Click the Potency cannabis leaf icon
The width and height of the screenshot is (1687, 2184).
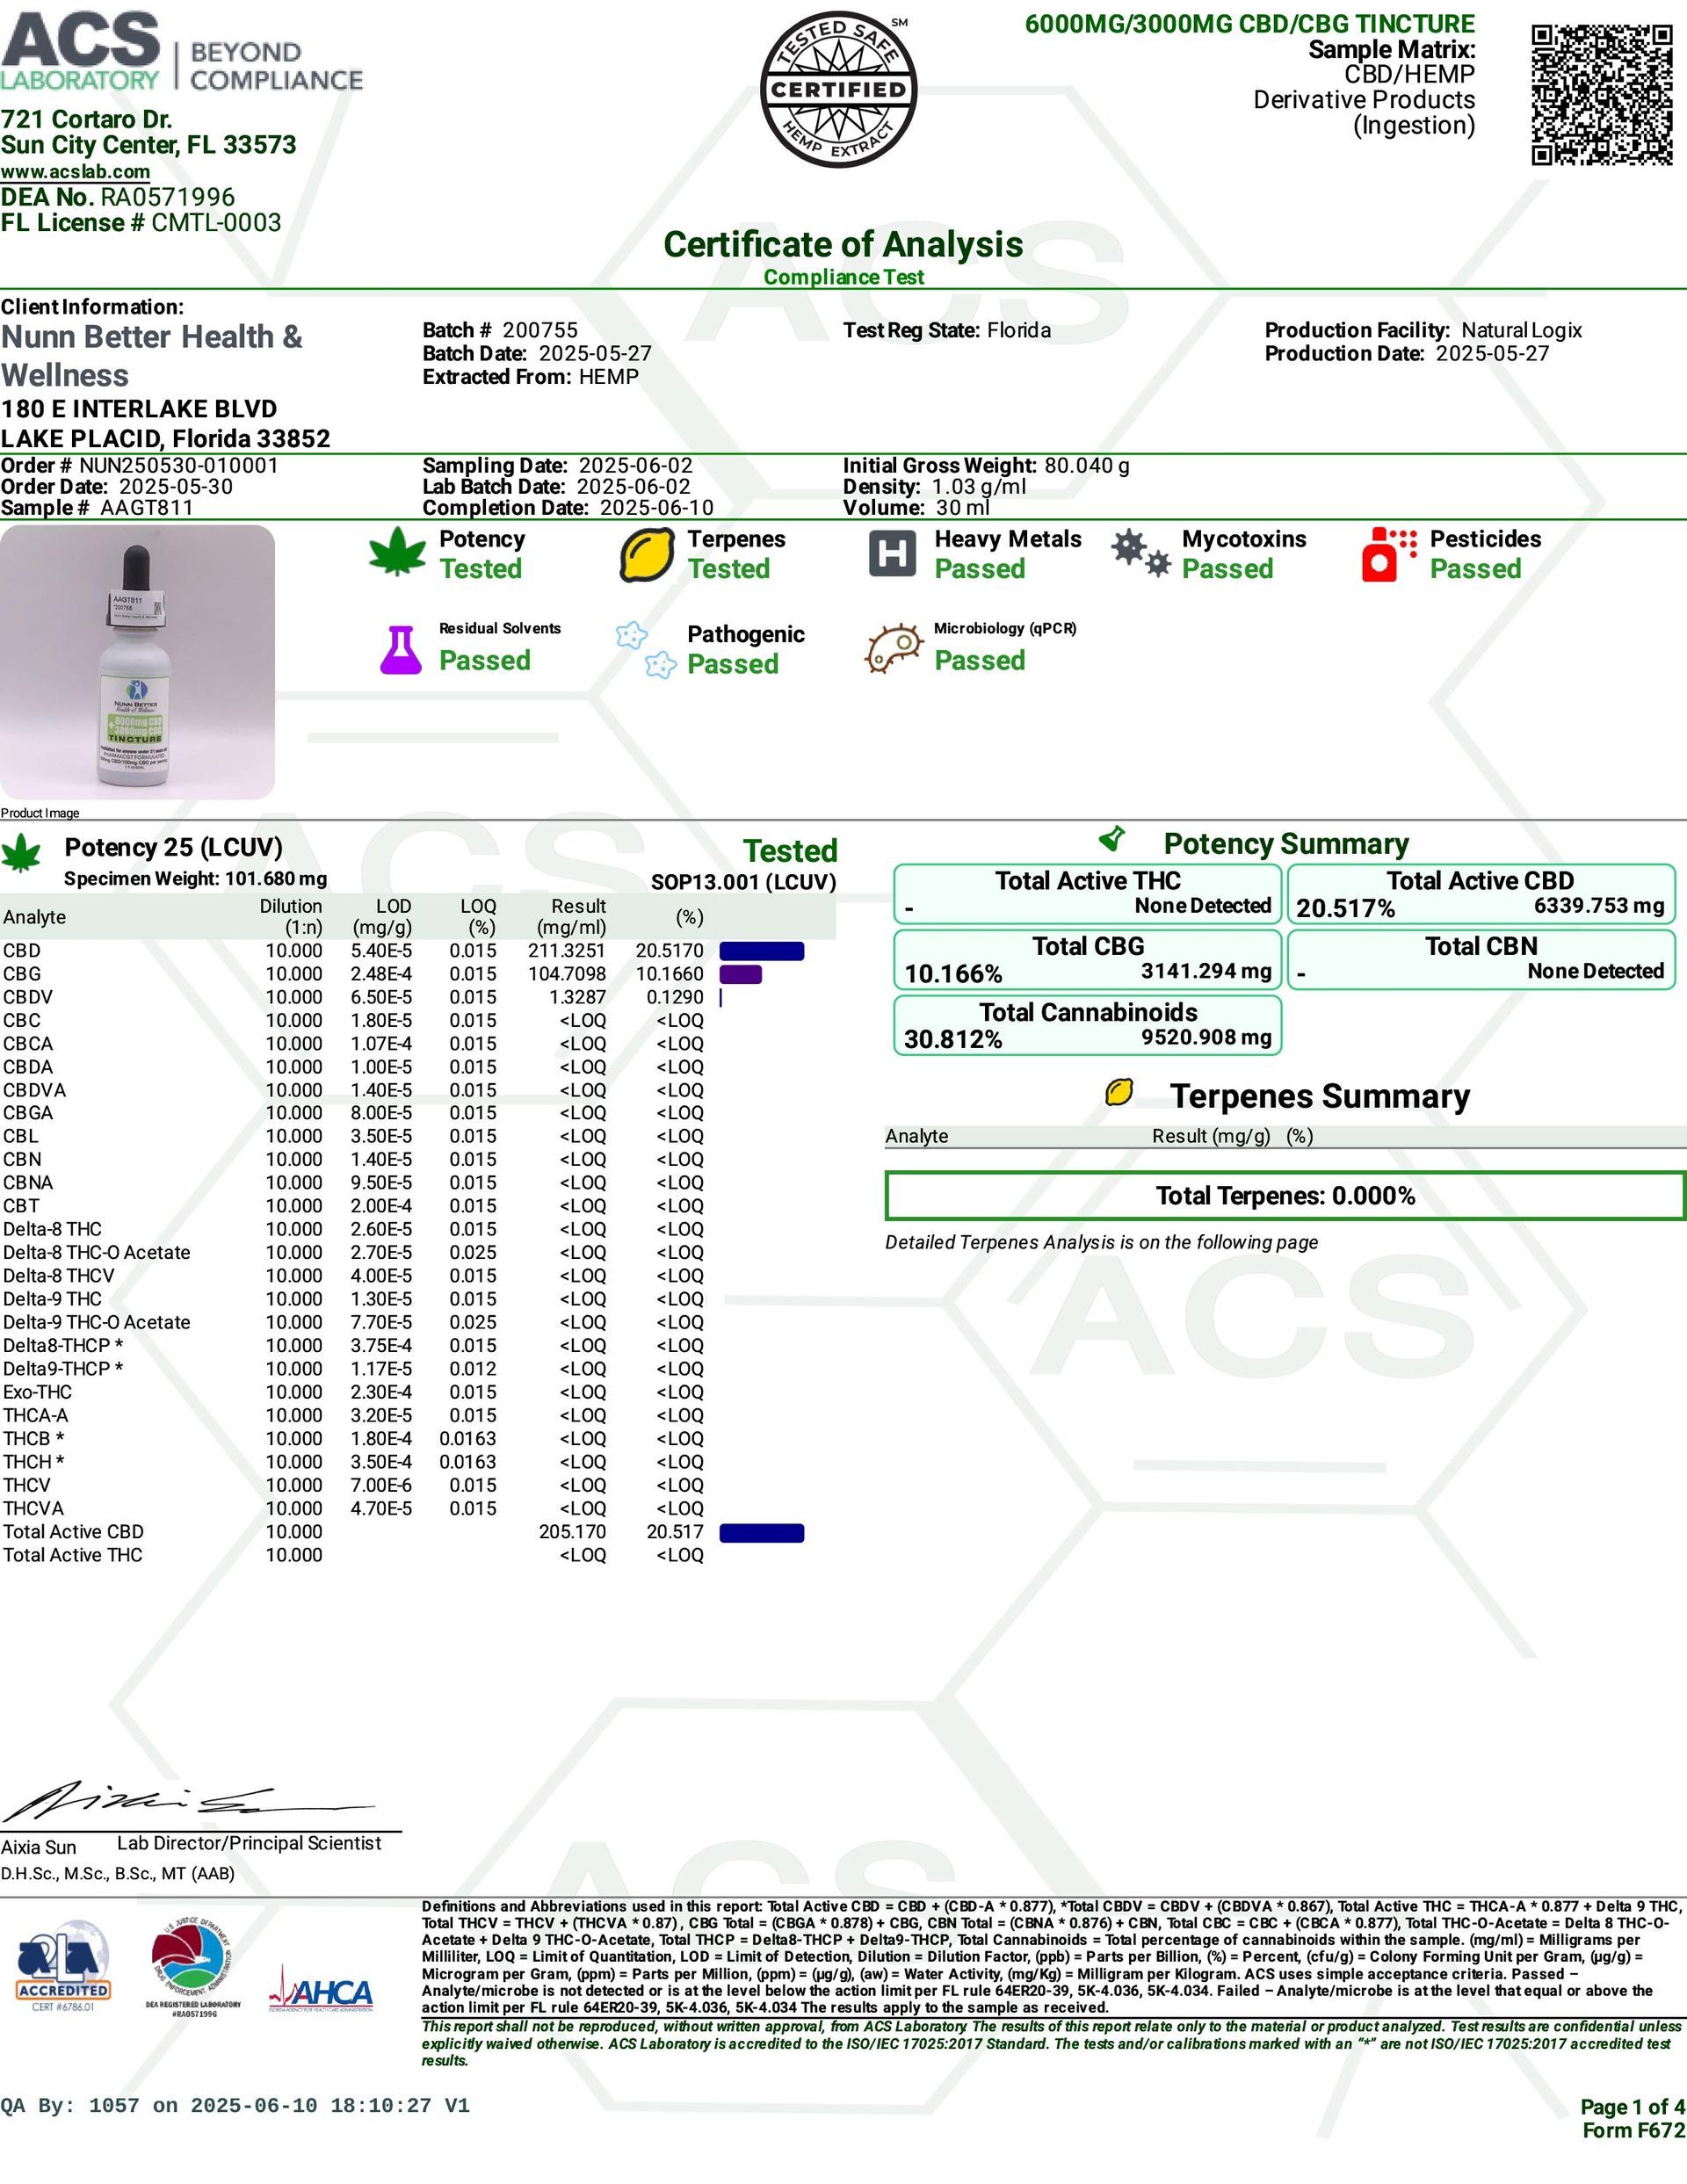(x=397, y=553)
